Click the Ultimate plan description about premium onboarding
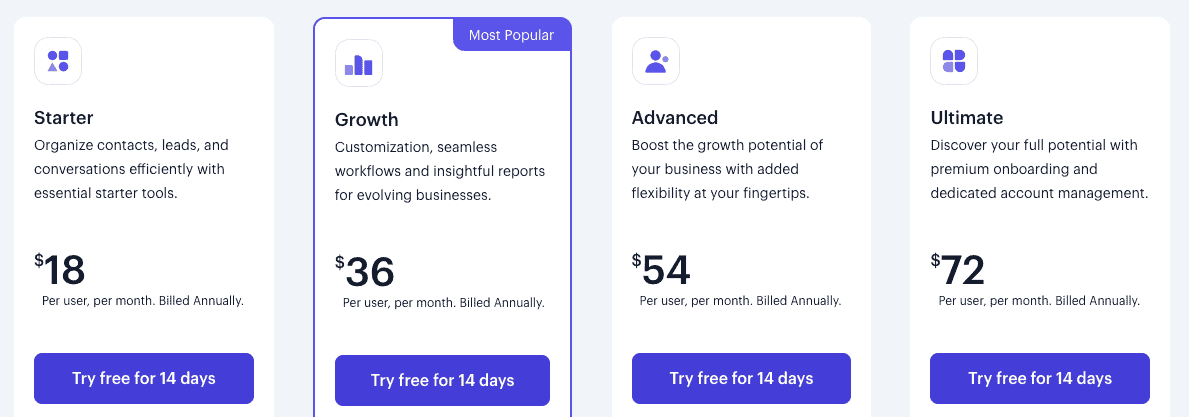Image resolution: width=1189 pixels, height=417 pixels. pyautogui.click(x=1039, y=169)
